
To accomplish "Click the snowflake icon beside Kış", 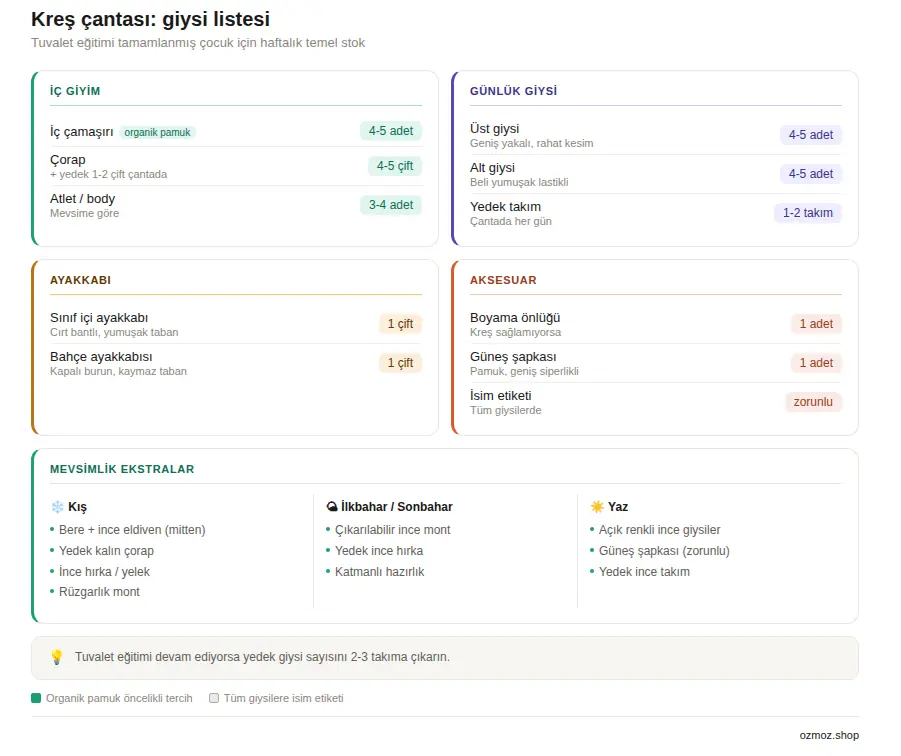I will click(x=57, y=507).
